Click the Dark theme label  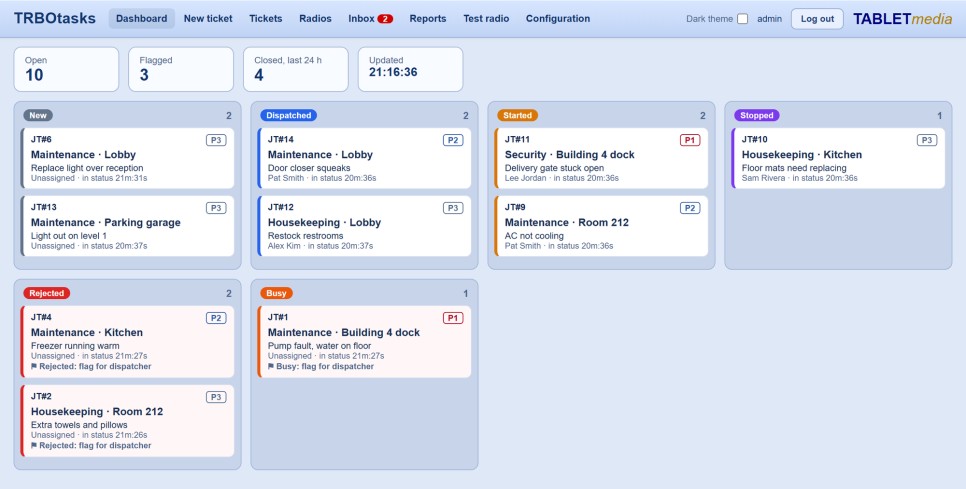pos(709,19)
